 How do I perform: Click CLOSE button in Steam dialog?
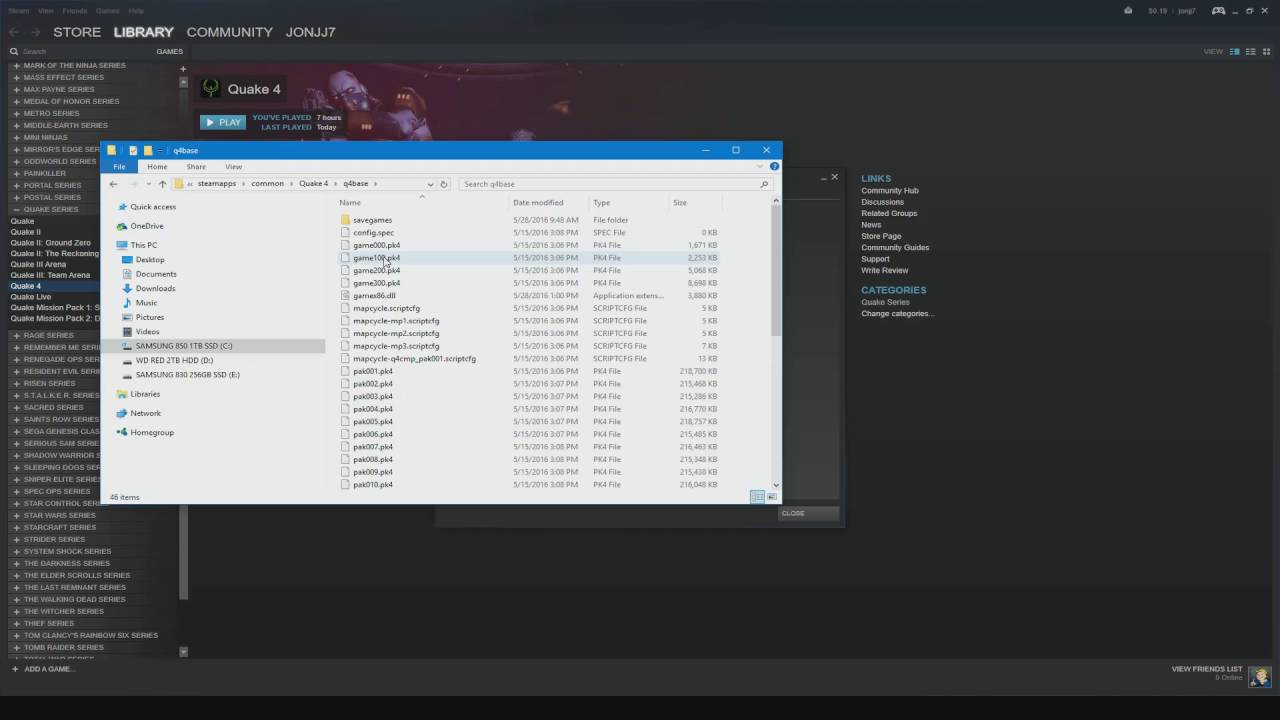coord(809,513)
